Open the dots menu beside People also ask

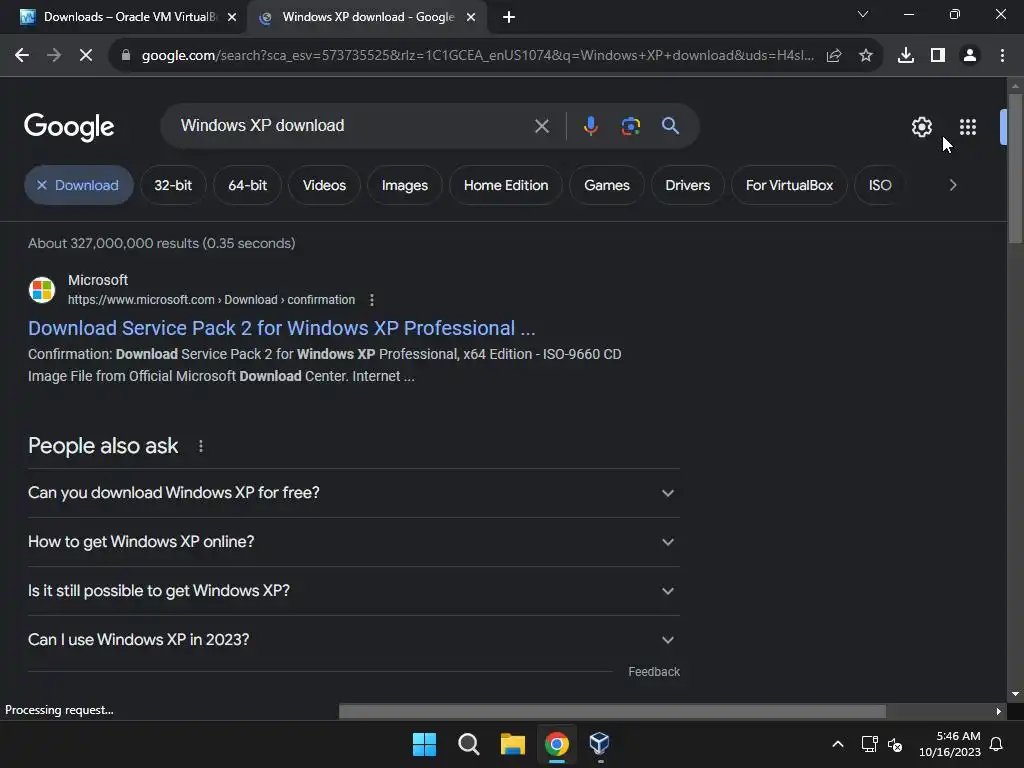[x=200, y=446]
